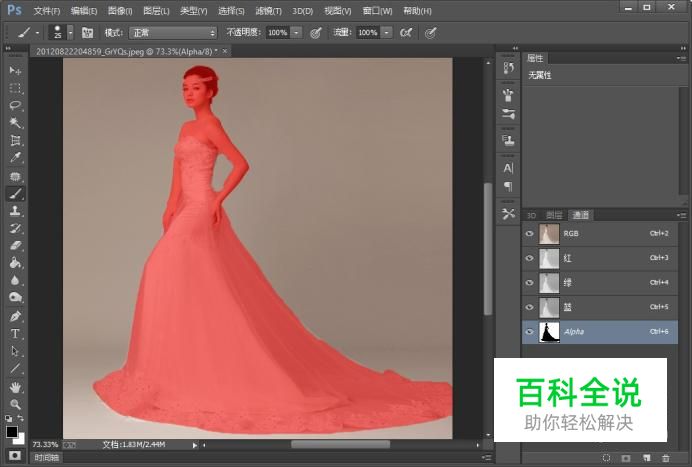Select the Crop tool
Viewport: 692px width, 467px height.
15,140
